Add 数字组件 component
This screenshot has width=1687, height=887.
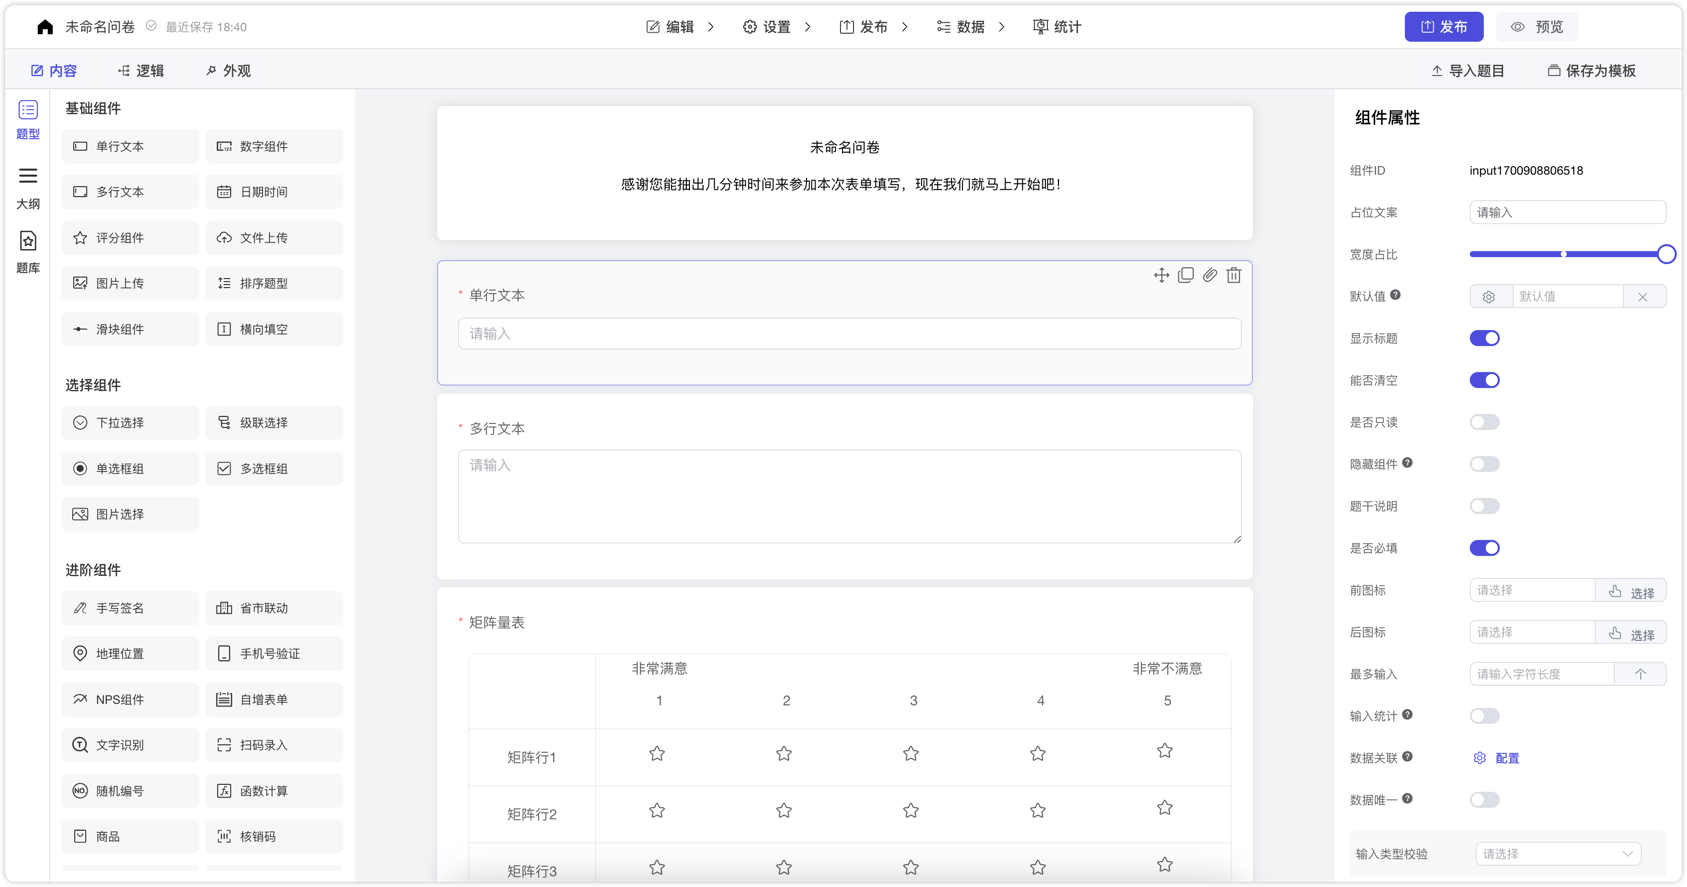[274, 146]
